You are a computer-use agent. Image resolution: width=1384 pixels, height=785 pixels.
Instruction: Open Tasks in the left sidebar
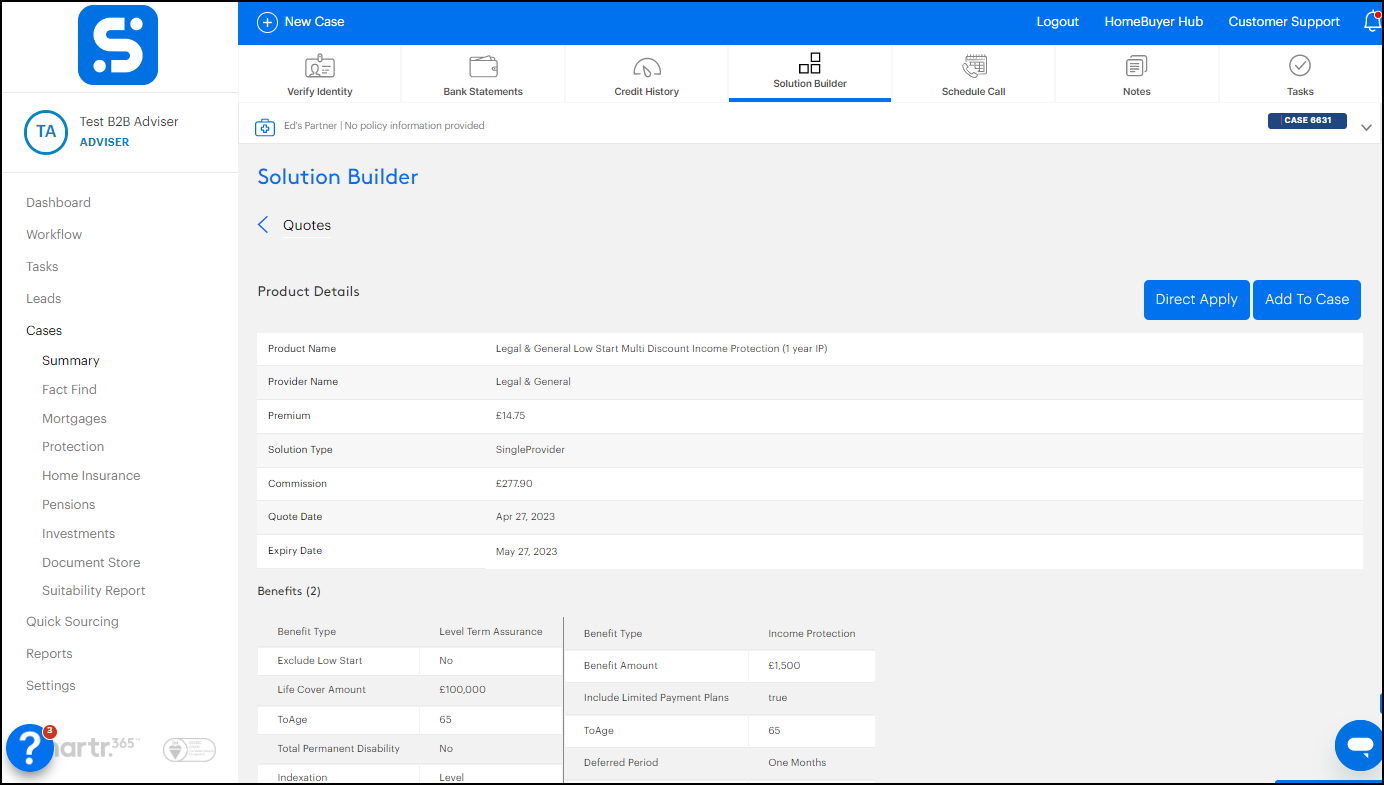point(42,266)
